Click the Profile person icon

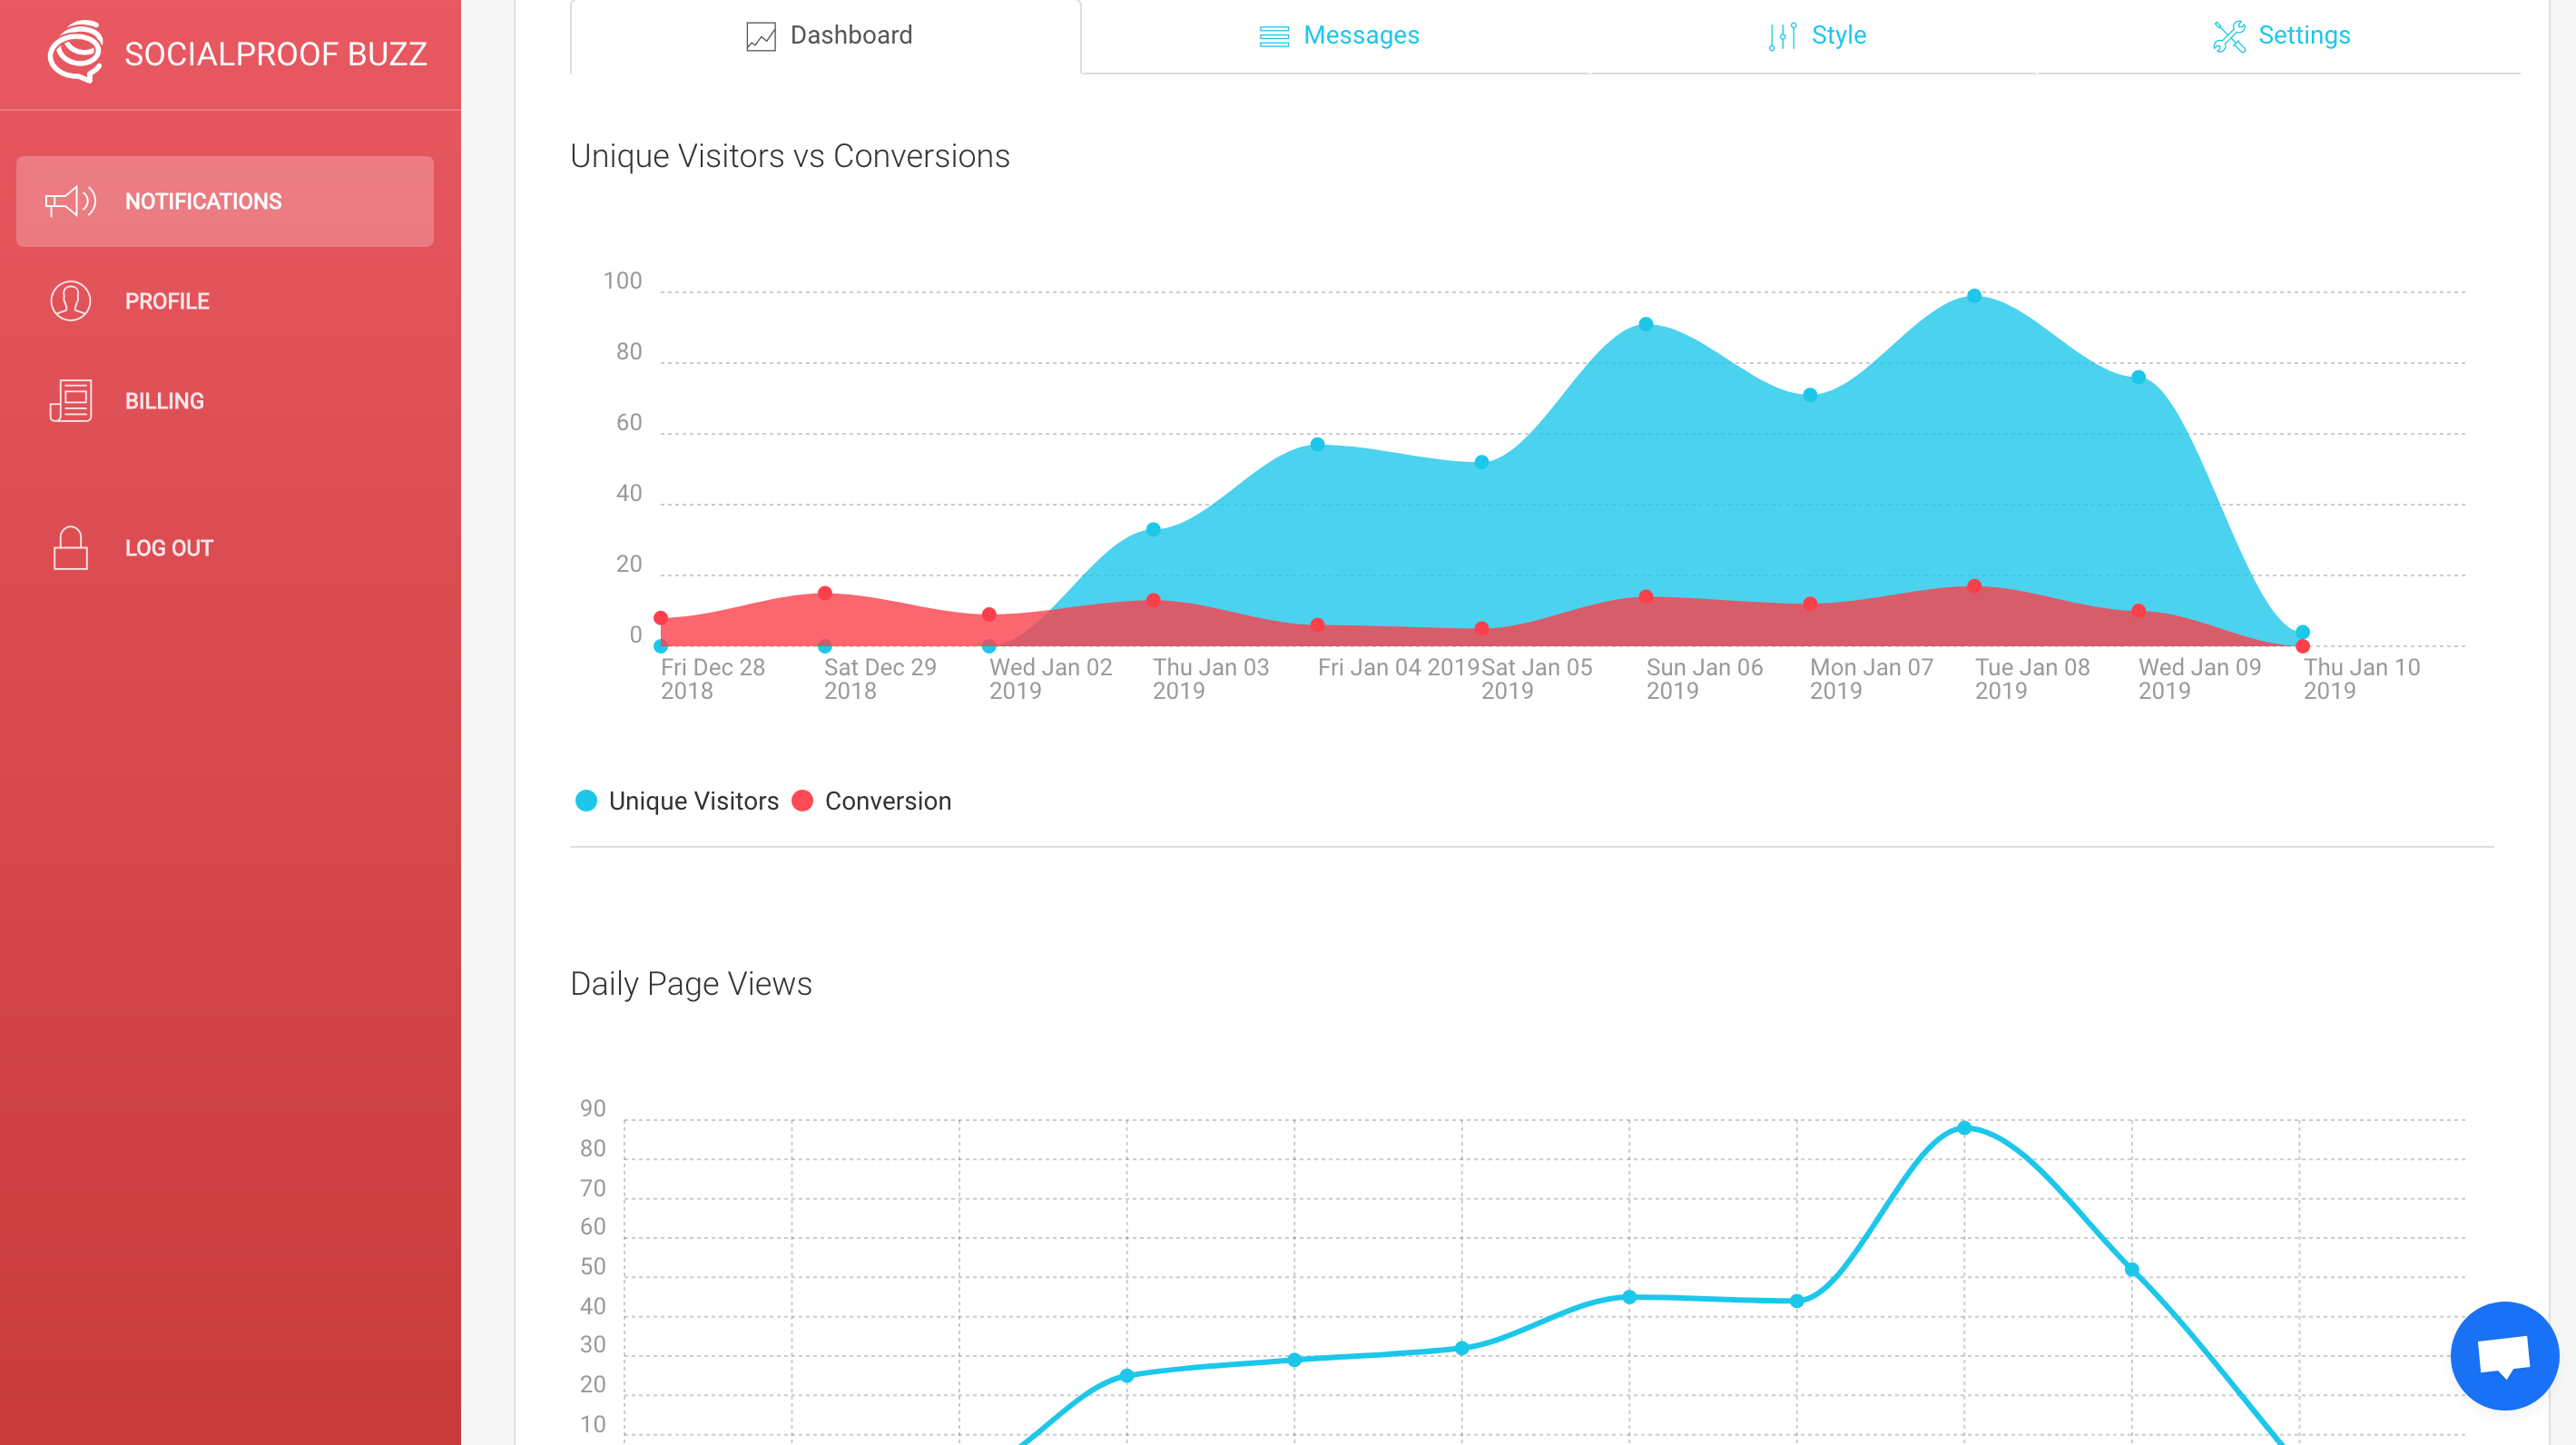[70, 301]
